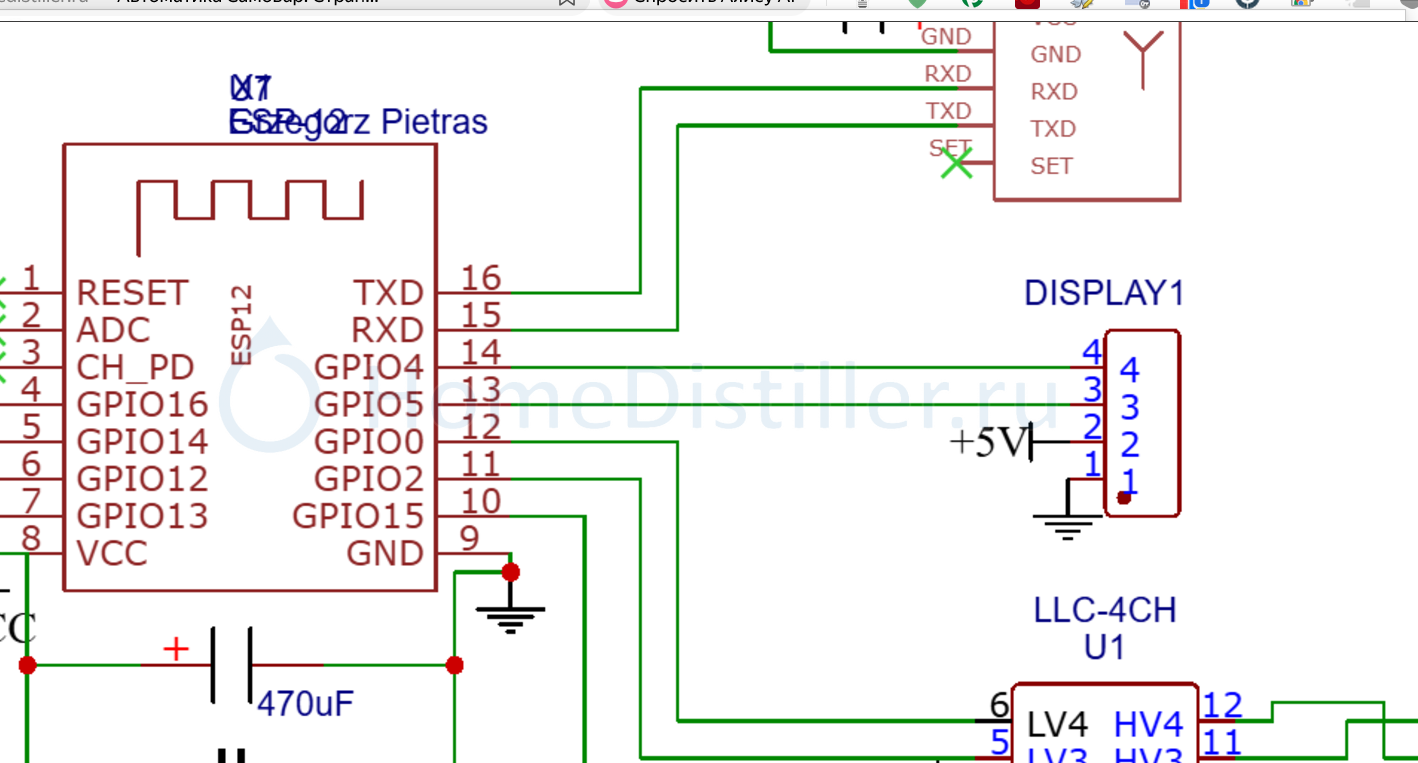Click the ground symbol below DISPLAY1 pin 1
Screen dimensions: 1418x763
[1067, 524]
